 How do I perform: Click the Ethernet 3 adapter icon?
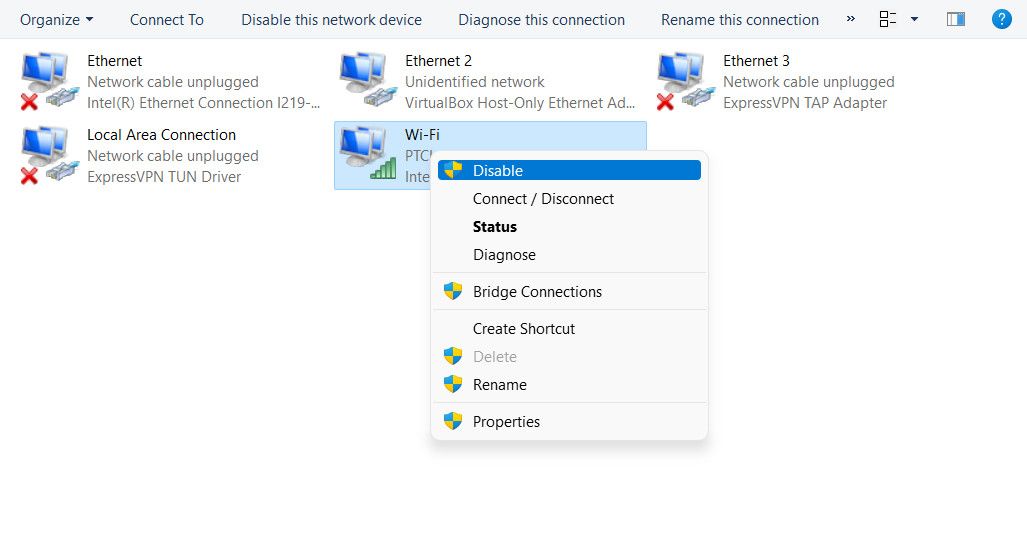[x=683, y=81]
